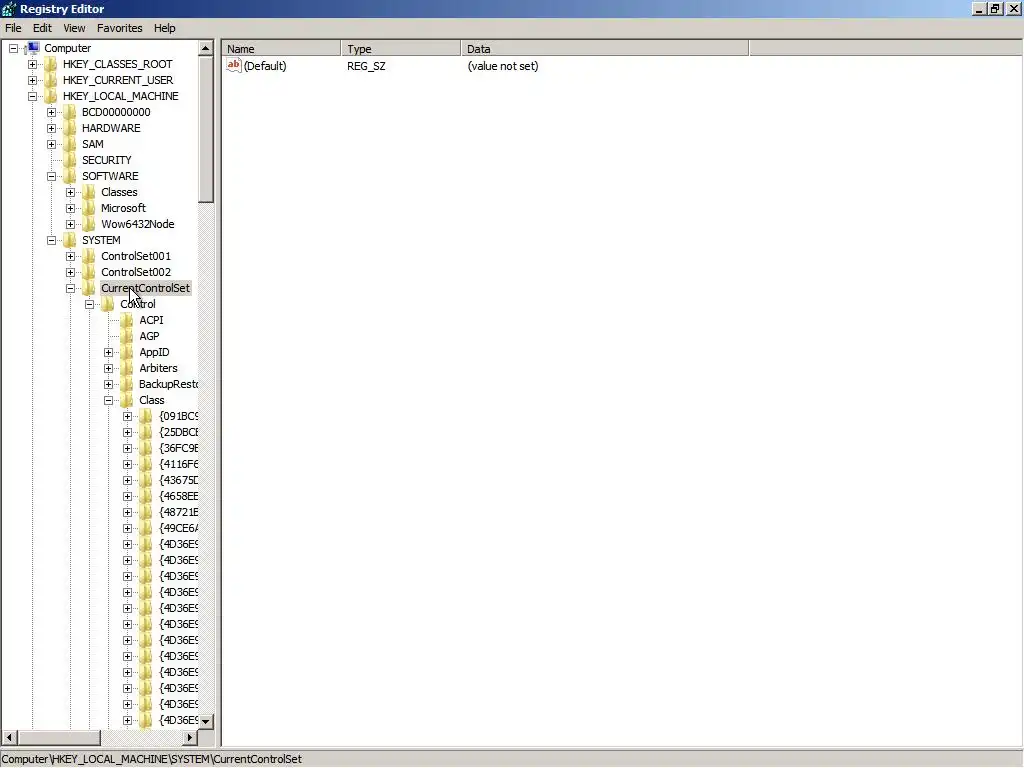Expand ControlSet002 key
Screen dimensions: 1024x768
(70, 272)
